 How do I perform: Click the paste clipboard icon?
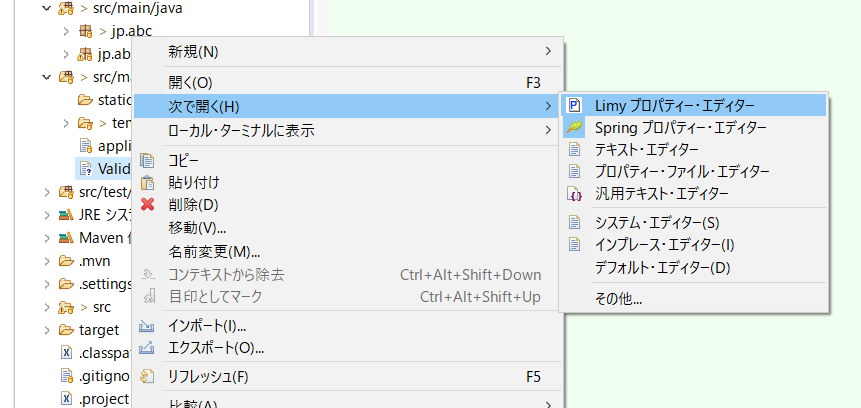pyautogui.click(x=148, y=182)
